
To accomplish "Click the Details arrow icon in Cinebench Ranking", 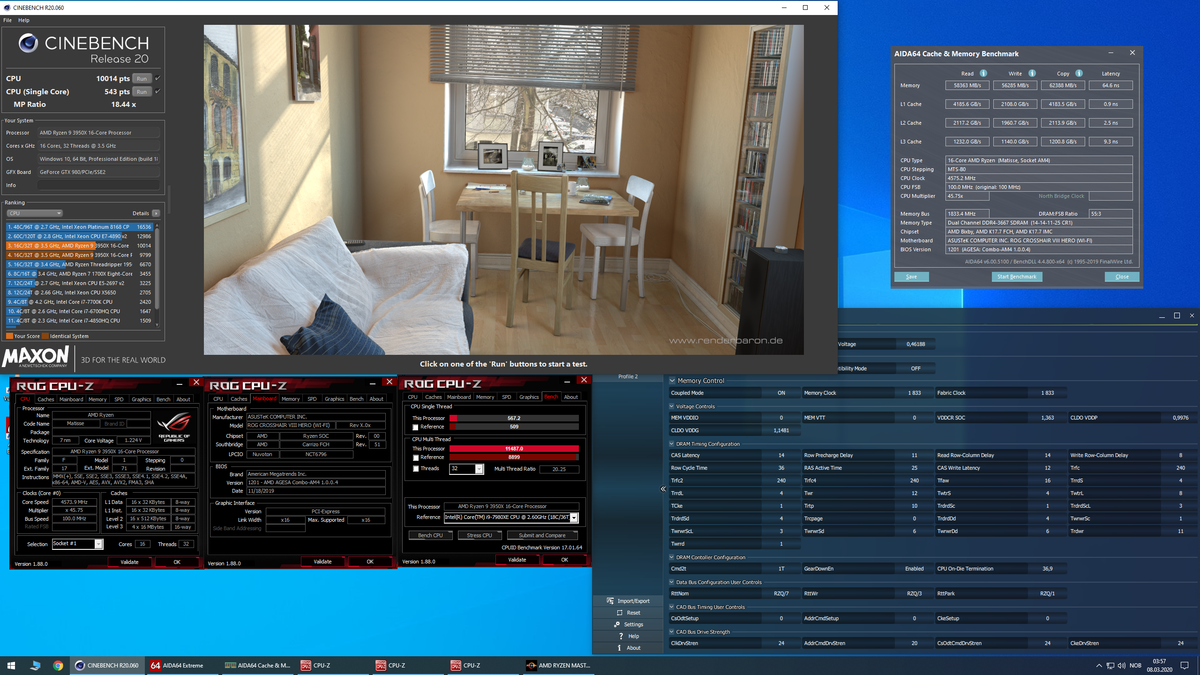I will [155, 213].
